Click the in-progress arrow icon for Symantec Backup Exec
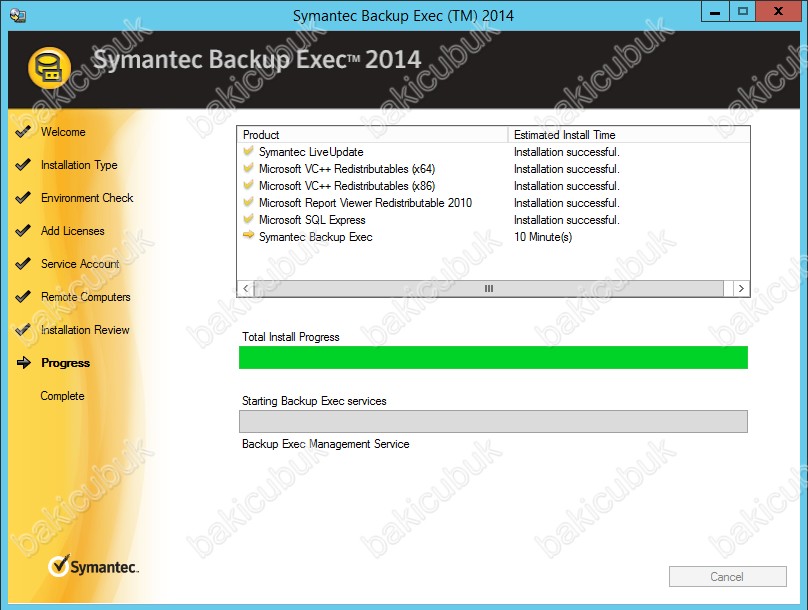The image size is (808, 610). coord(248,235)
